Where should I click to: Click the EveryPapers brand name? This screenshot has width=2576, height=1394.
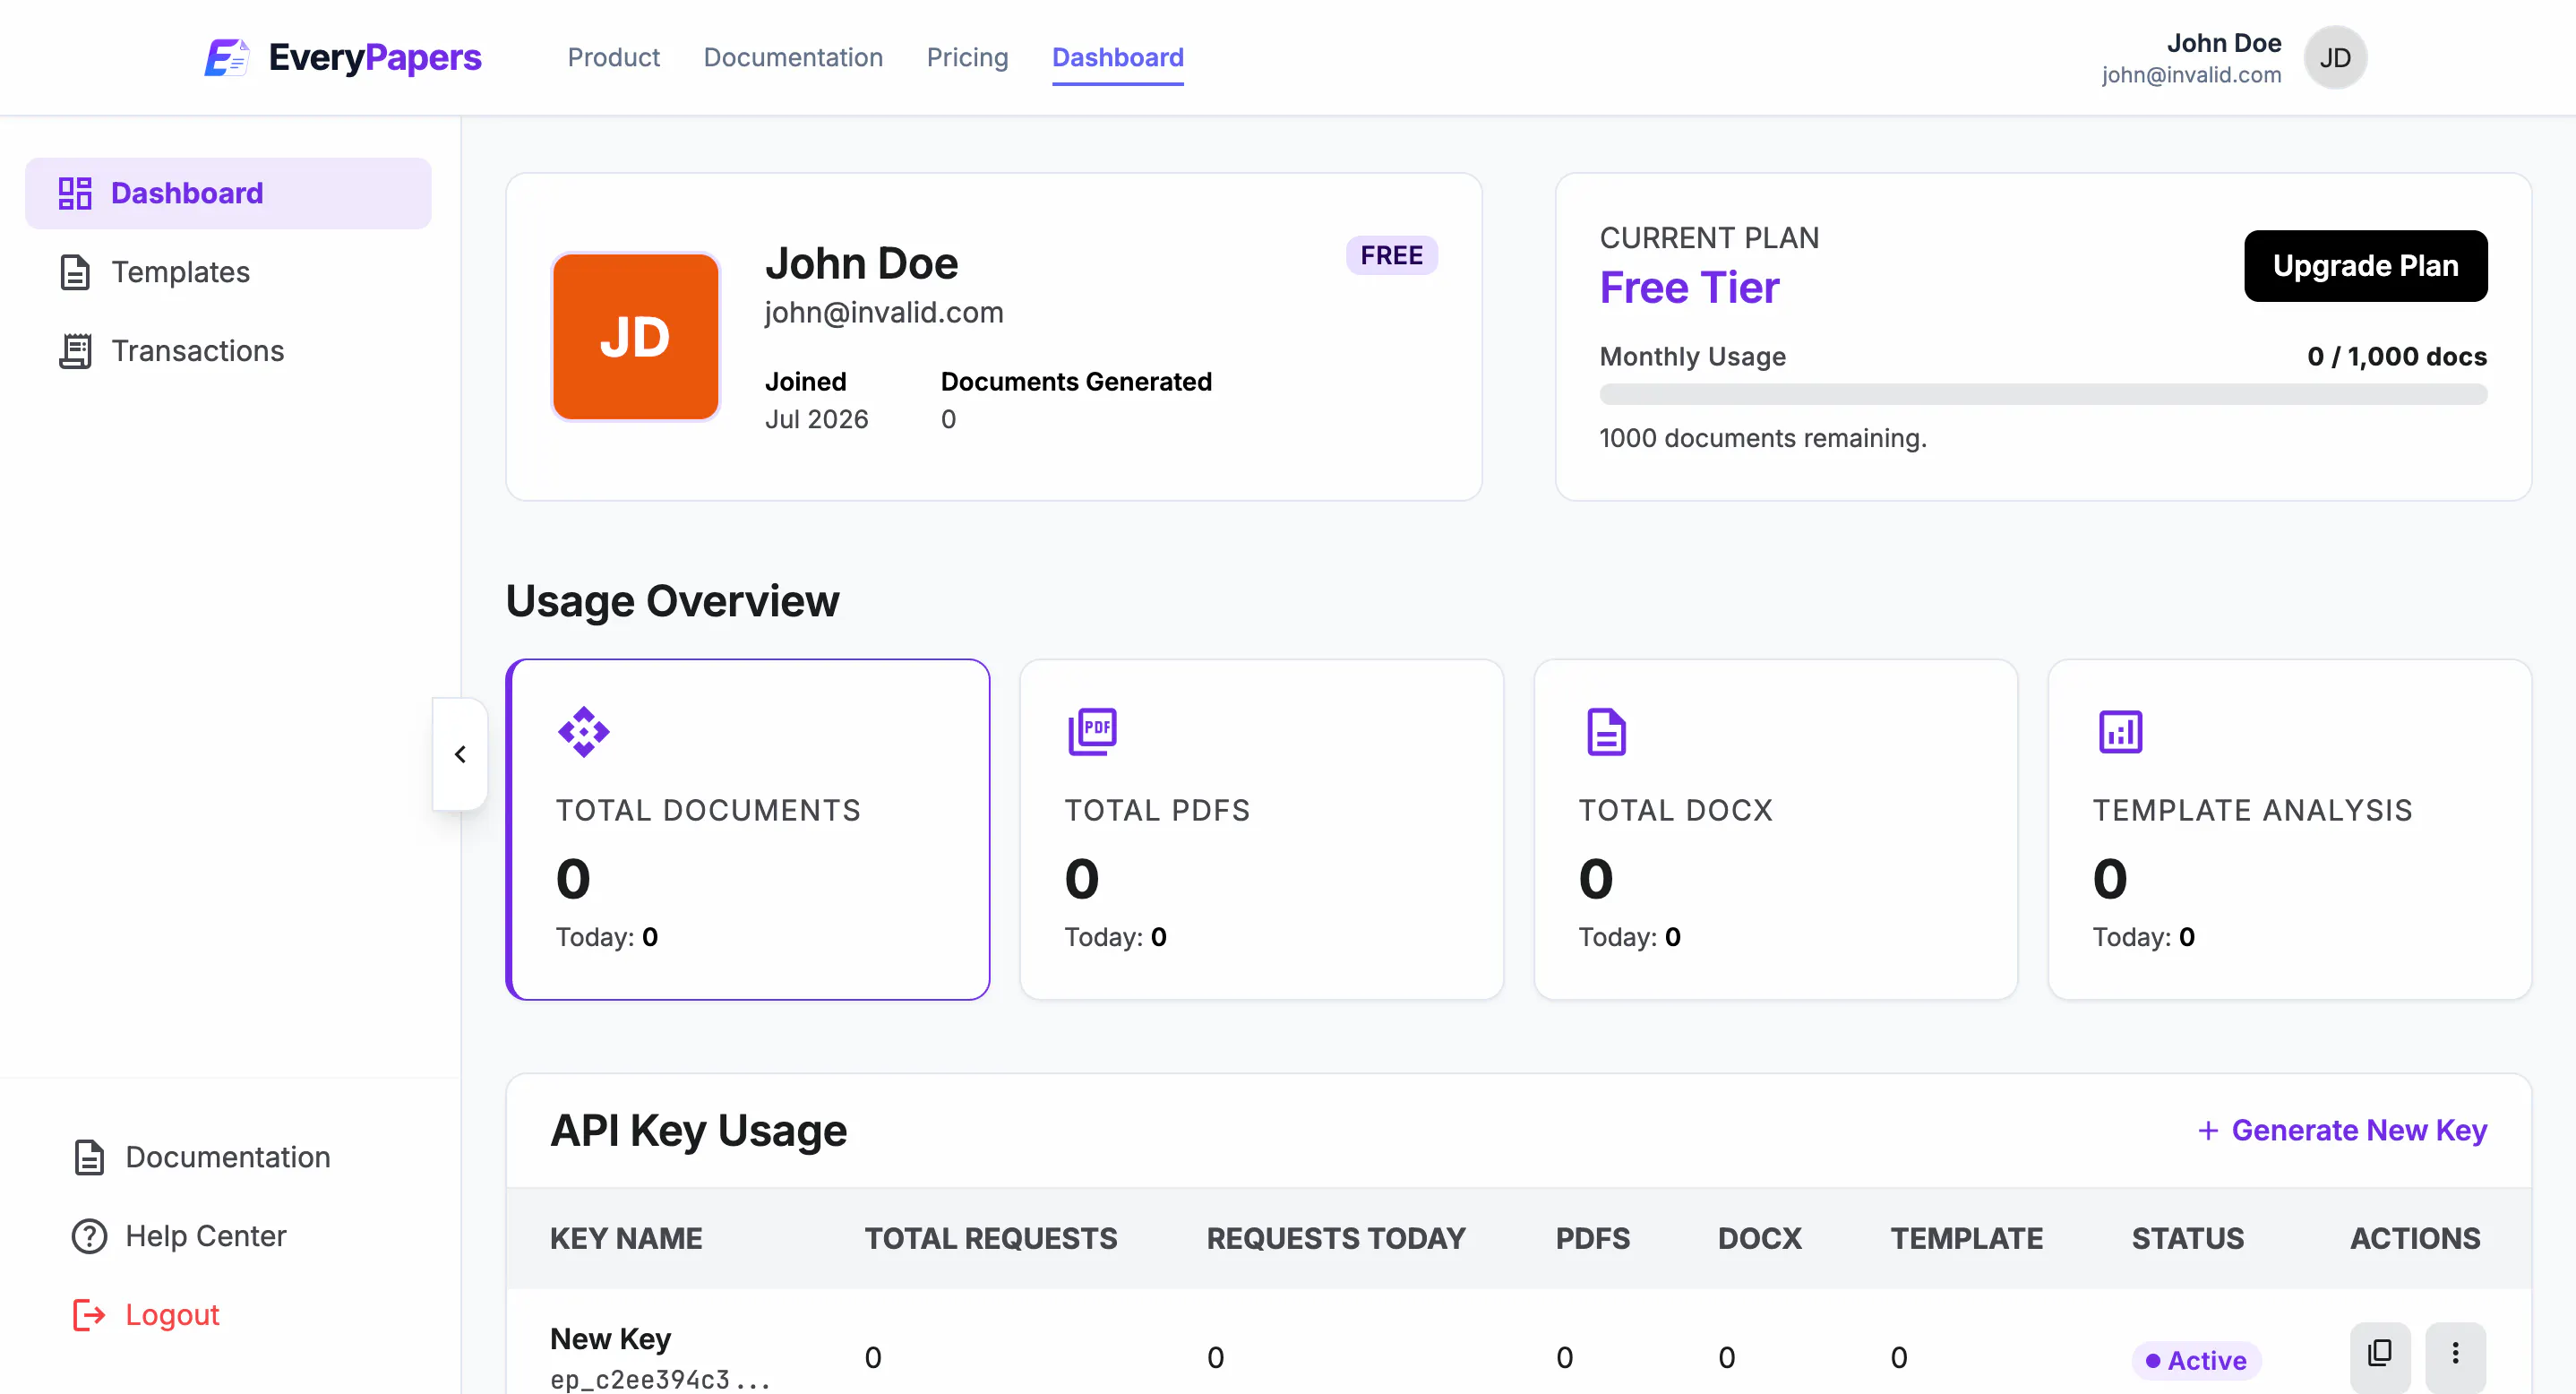375,57
